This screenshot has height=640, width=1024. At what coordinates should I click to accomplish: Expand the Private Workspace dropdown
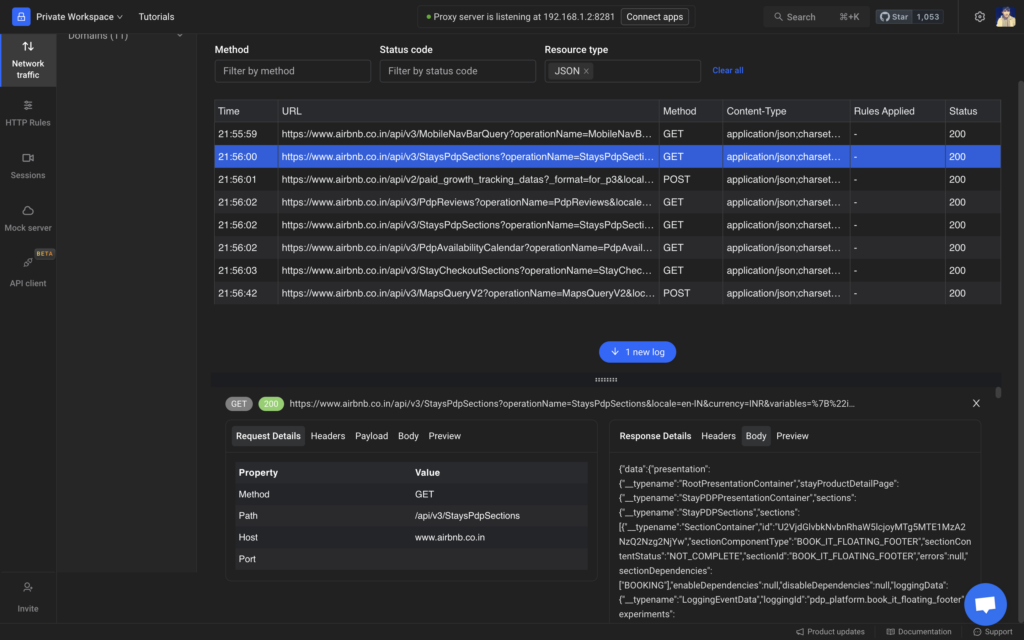(78, 16)
